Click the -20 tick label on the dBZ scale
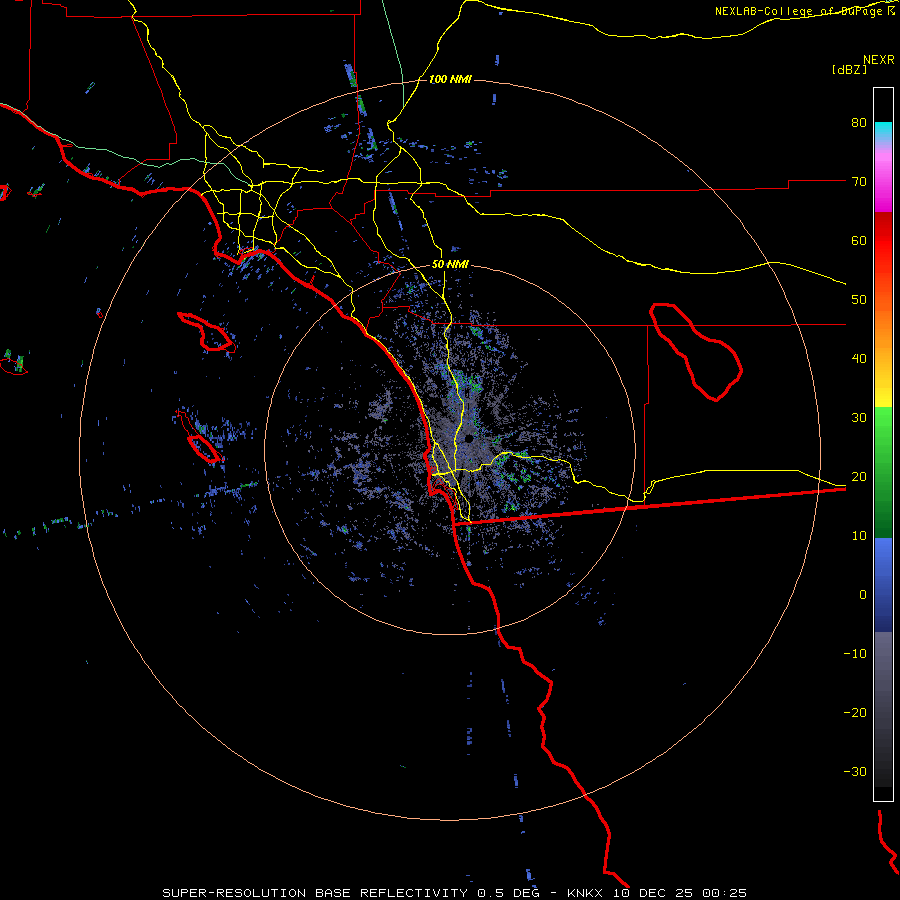The width and height of the screenshot is (900, 900). [855, 712]
